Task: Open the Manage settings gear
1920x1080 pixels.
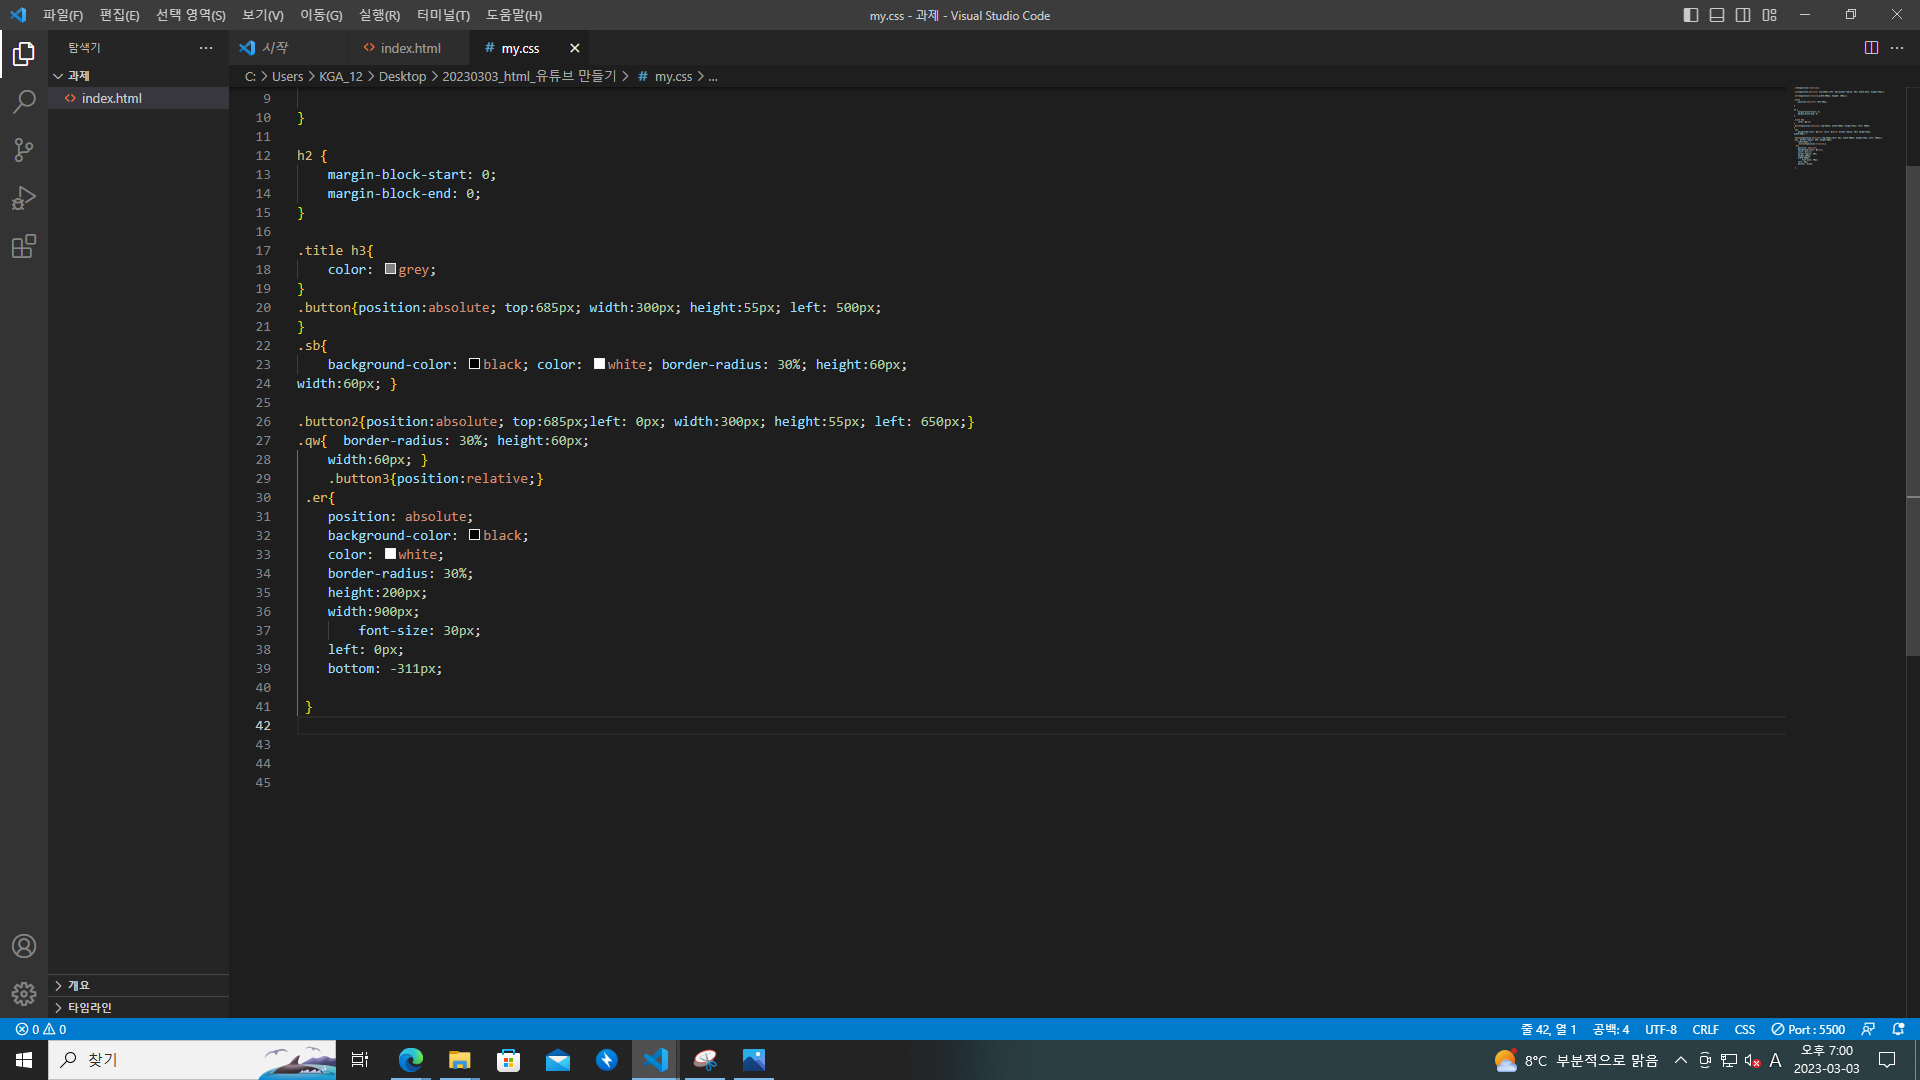Action: pos(24,994)
